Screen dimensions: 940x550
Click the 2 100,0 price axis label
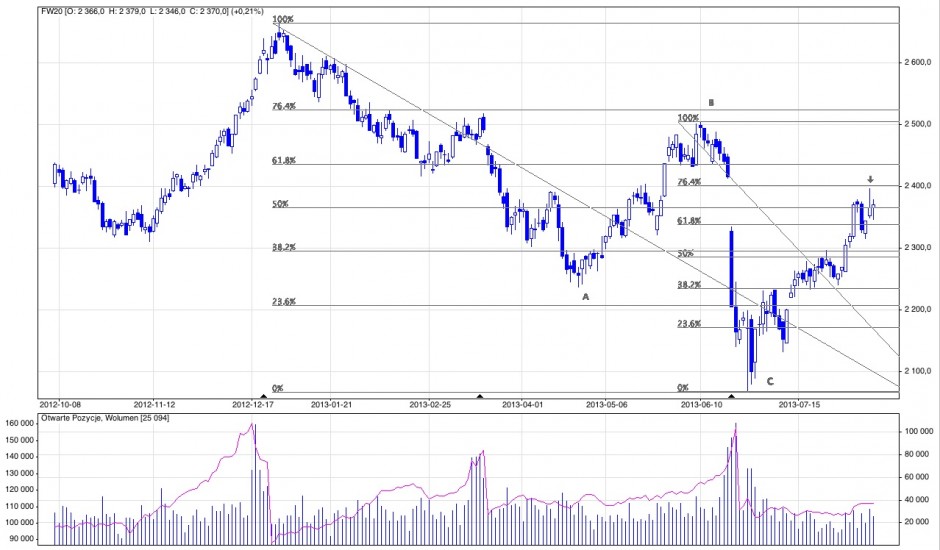(x=916, y=371)
